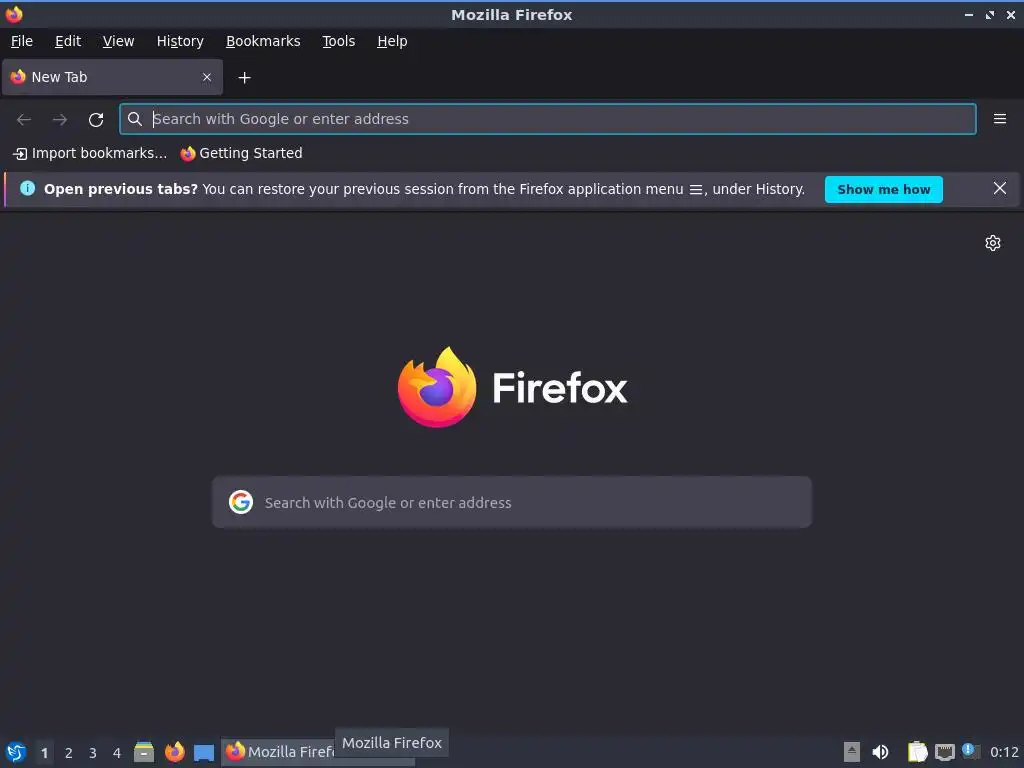Click the show desktop icon in taskbar
Screen dimensions: 1024x768
click(204, 753)
